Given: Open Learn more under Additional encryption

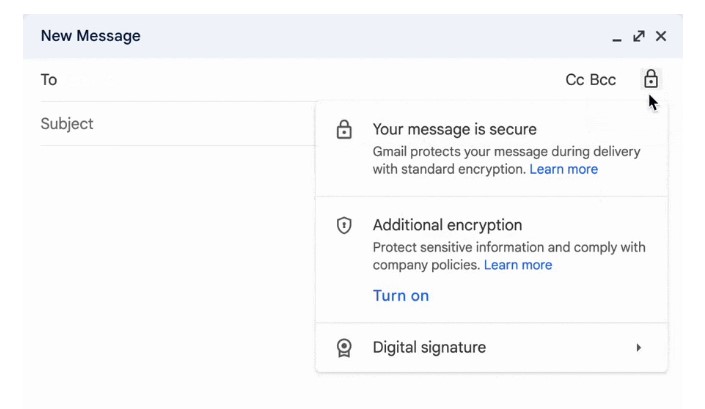Looking at the screenshot, I should 518,265.
